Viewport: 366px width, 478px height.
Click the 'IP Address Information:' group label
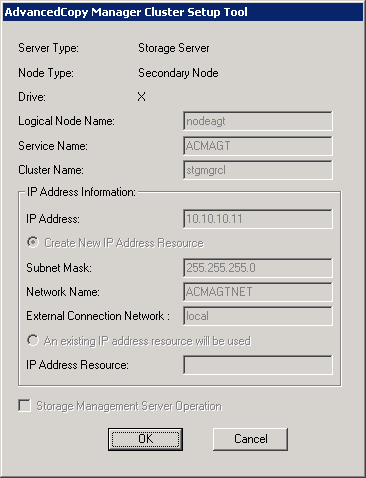[81, 192]
